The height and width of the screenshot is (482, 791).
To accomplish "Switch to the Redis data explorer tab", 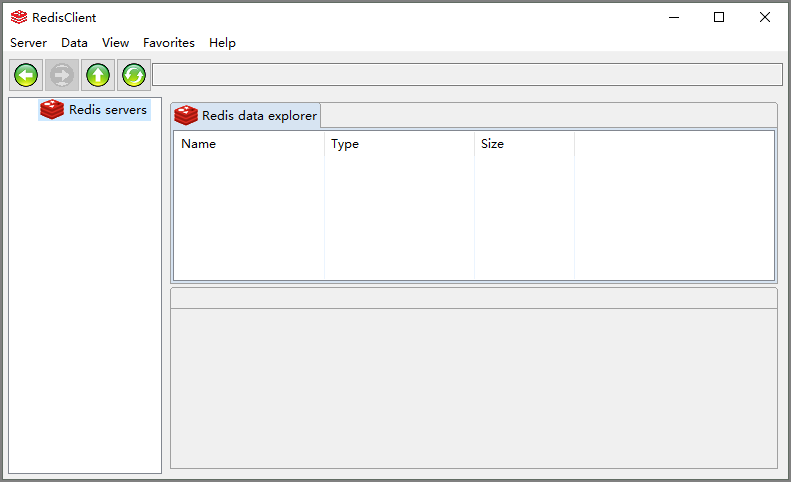I will (246, 115).
